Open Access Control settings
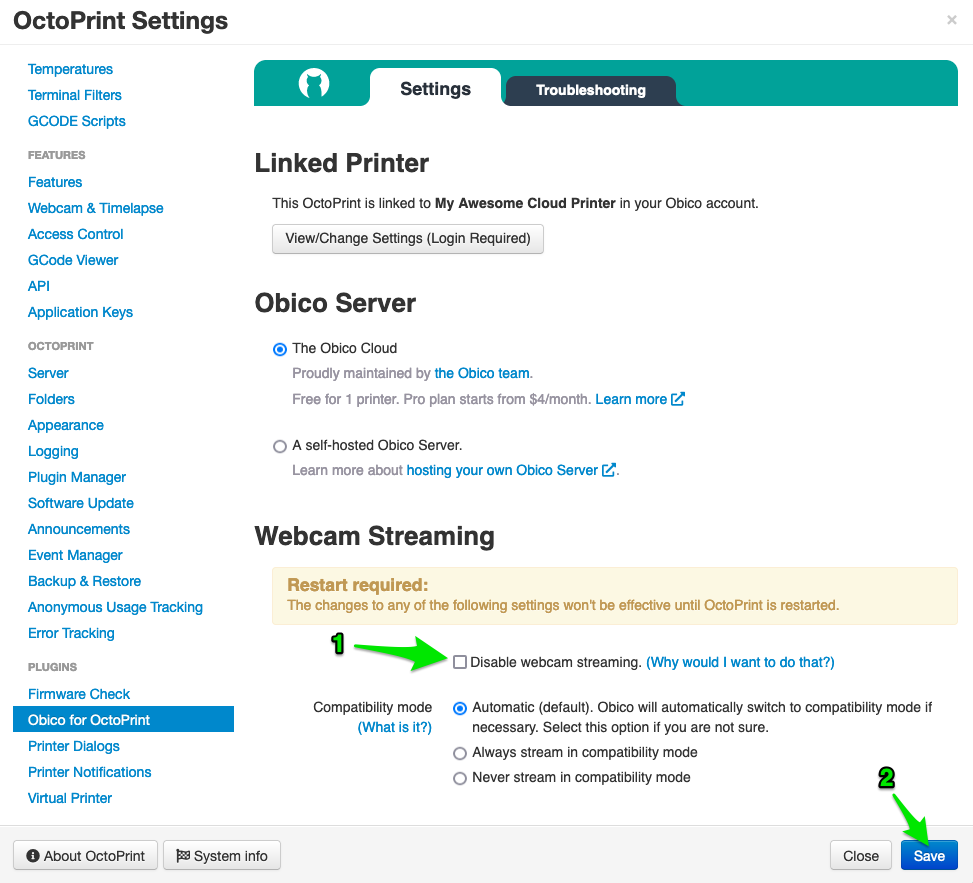Screen dimensions: 973x883 [76, 234]
